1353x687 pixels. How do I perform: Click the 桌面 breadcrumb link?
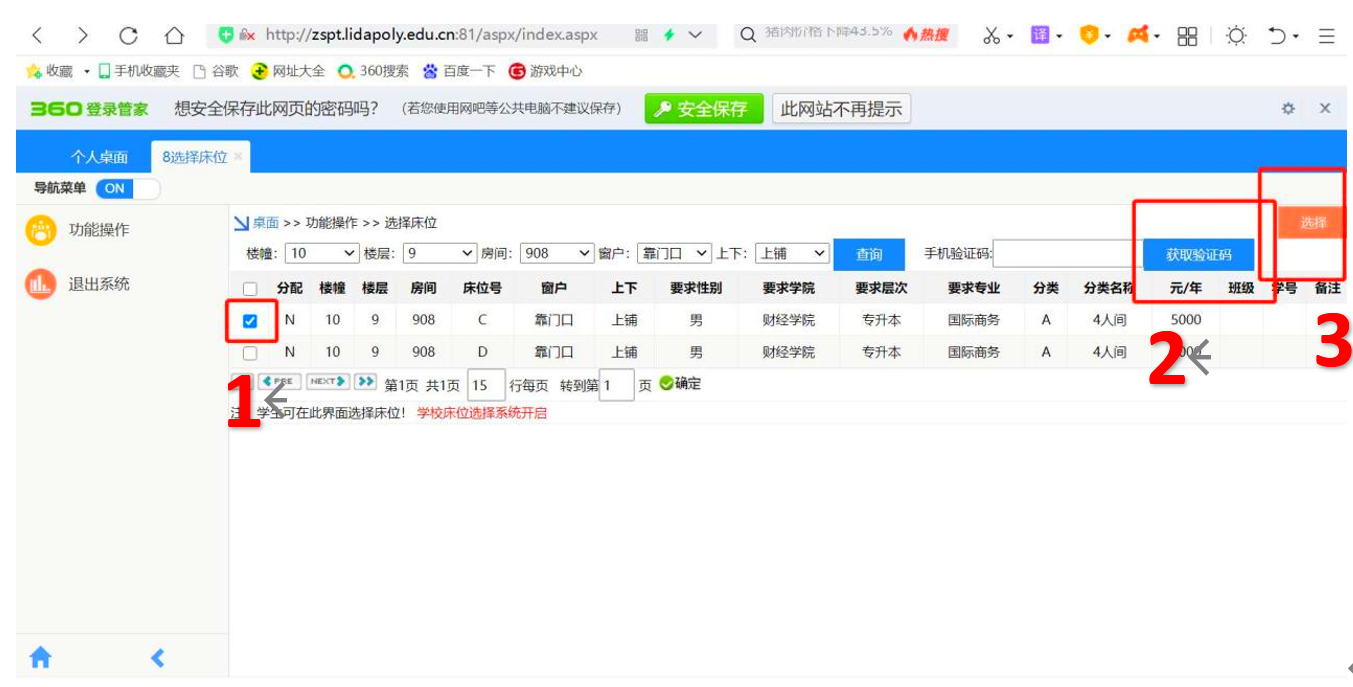pyautogui.click(x=265, y=223)
